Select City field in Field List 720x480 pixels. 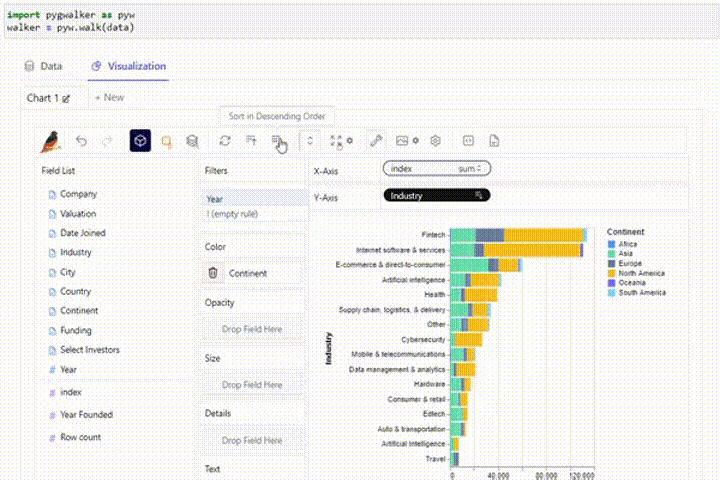pyautogui.click(x=67, y=272)
